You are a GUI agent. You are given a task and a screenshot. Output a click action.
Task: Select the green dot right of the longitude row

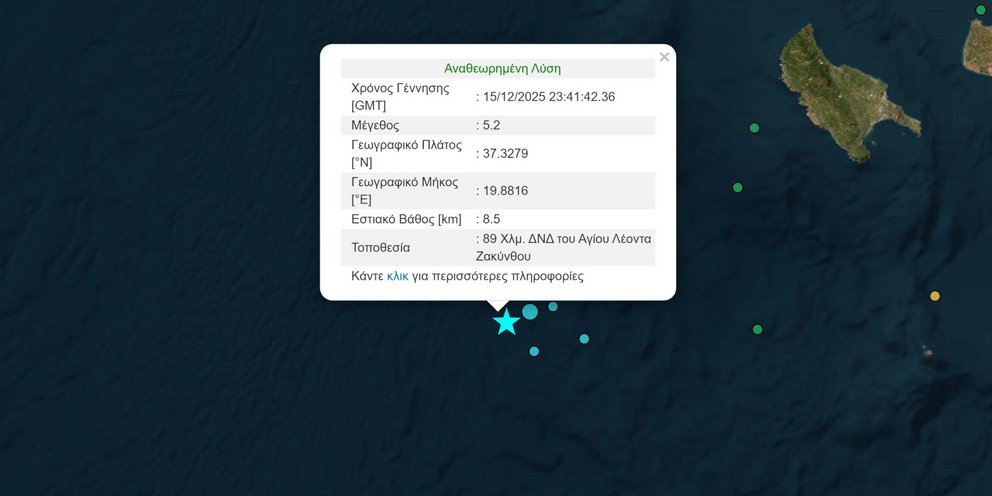click(x=738, y=188)
